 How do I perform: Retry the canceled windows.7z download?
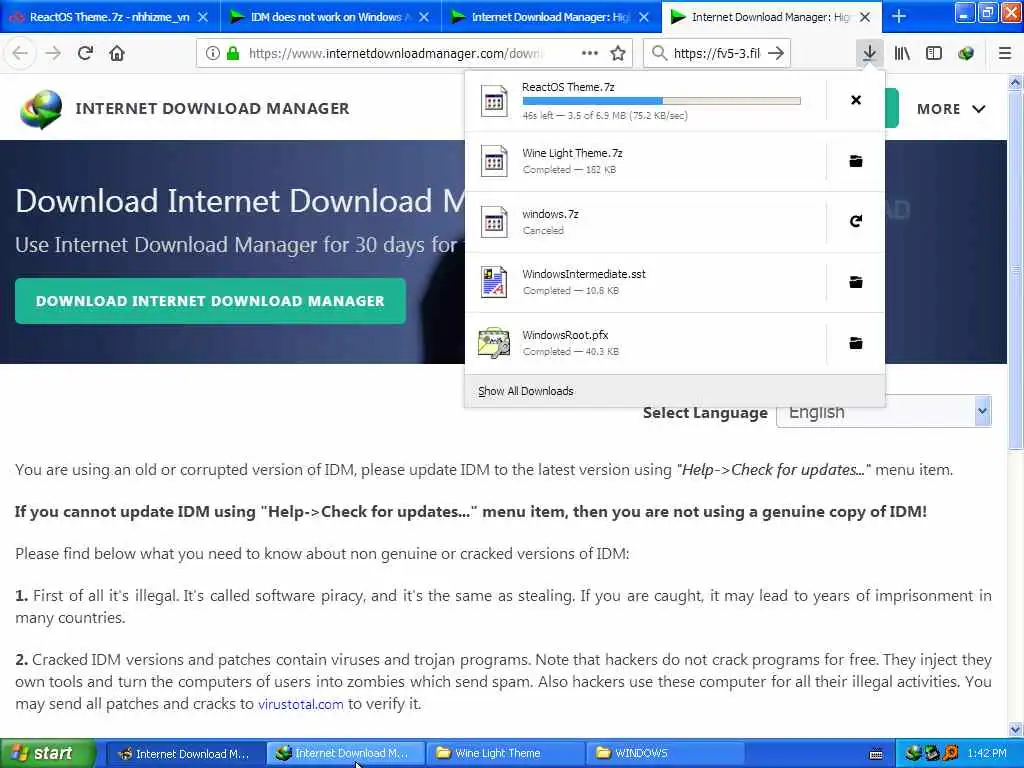point(856,221)
